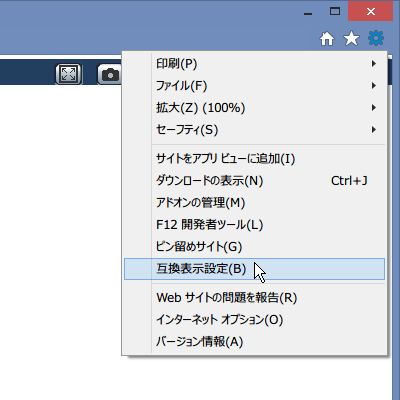400x400 pixels.
Task: Choose Web サイトの問題を報告(R)
Action: coord(254,297)
